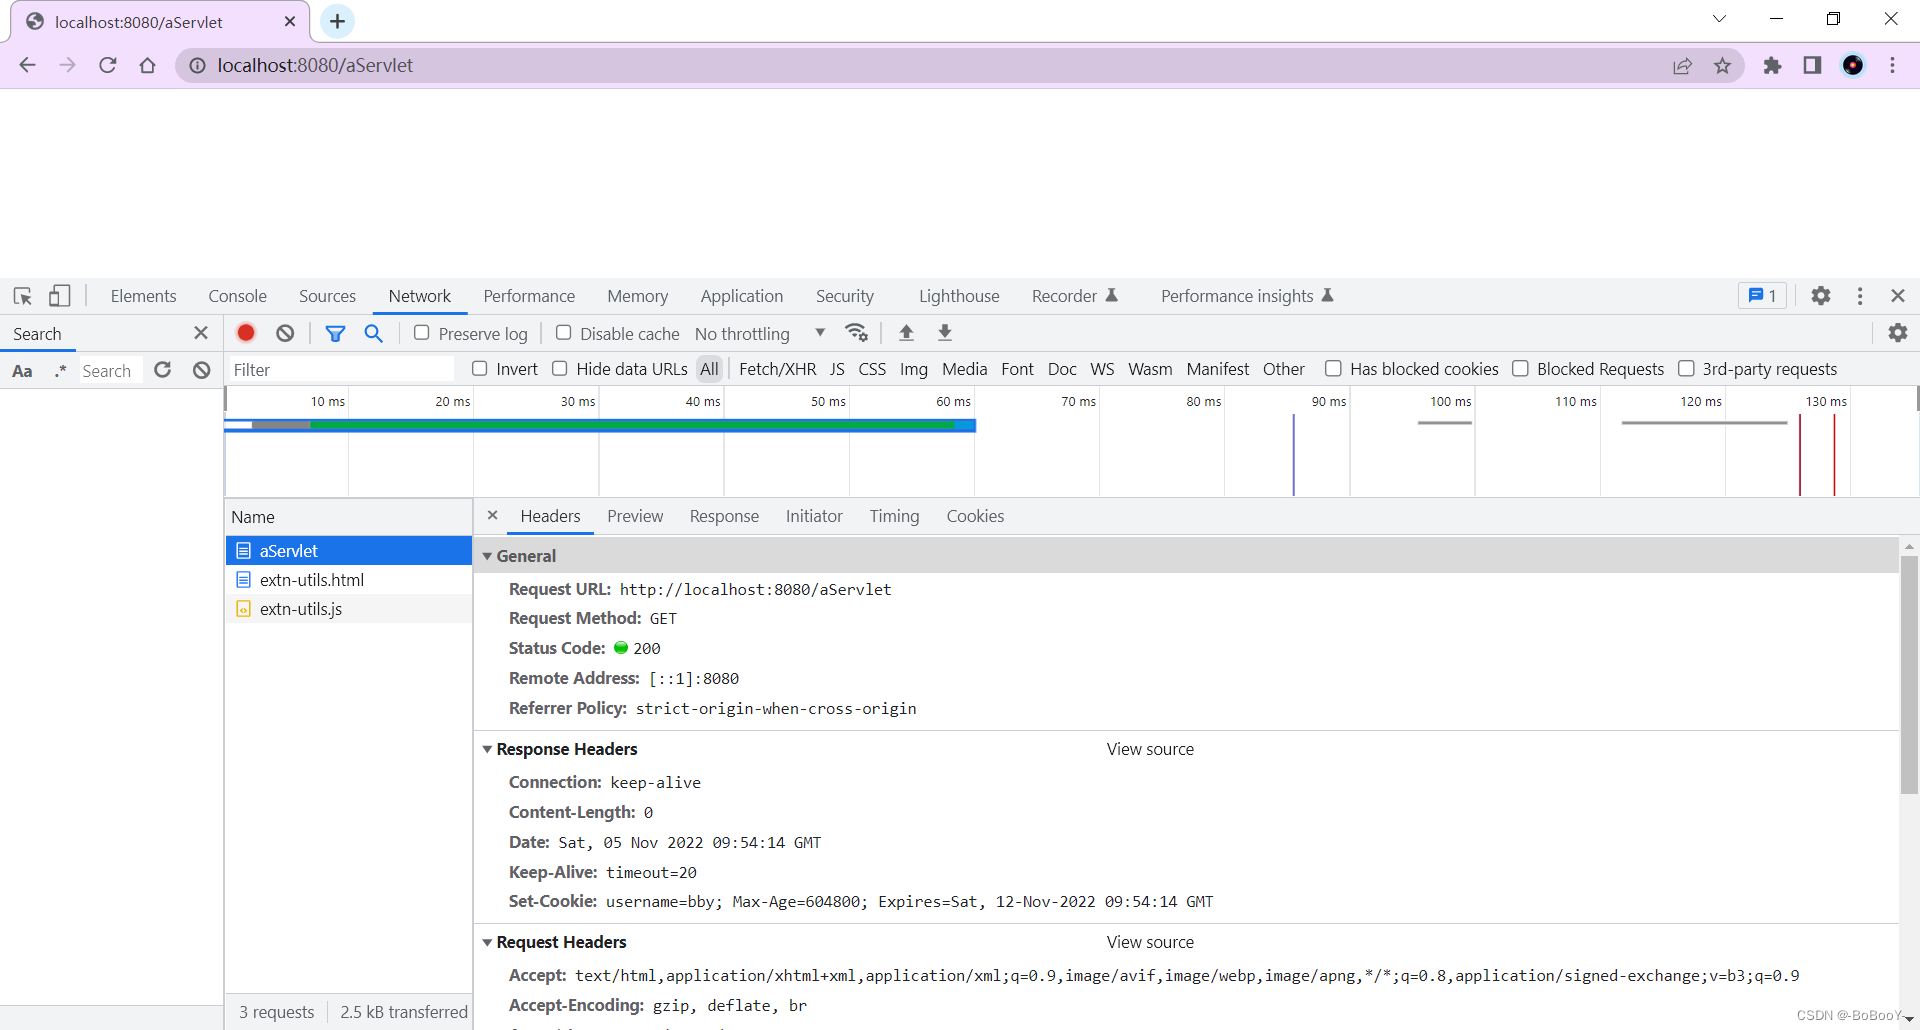Click the headers pane vertical scrollbar
Viewport: 1920px width, 1030px height.
click(x=1909, y=674)
